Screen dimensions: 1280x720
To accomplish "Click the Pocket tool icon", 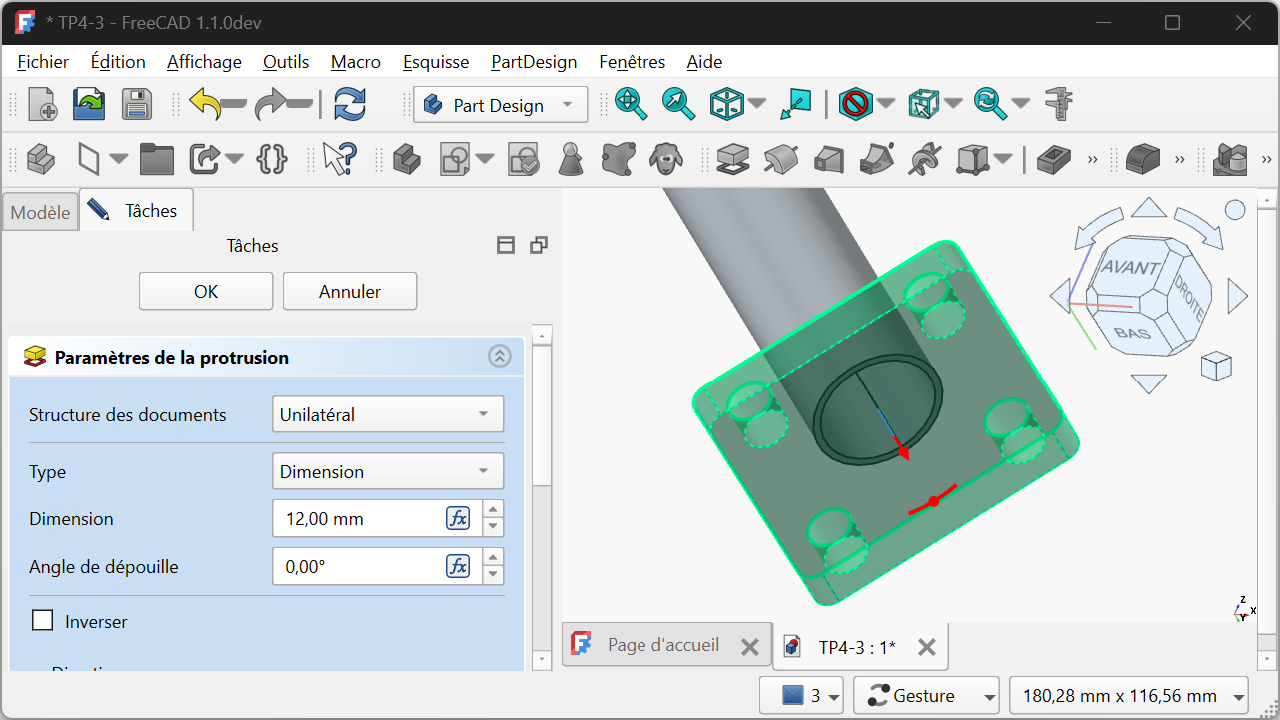I will [1053, 158].
